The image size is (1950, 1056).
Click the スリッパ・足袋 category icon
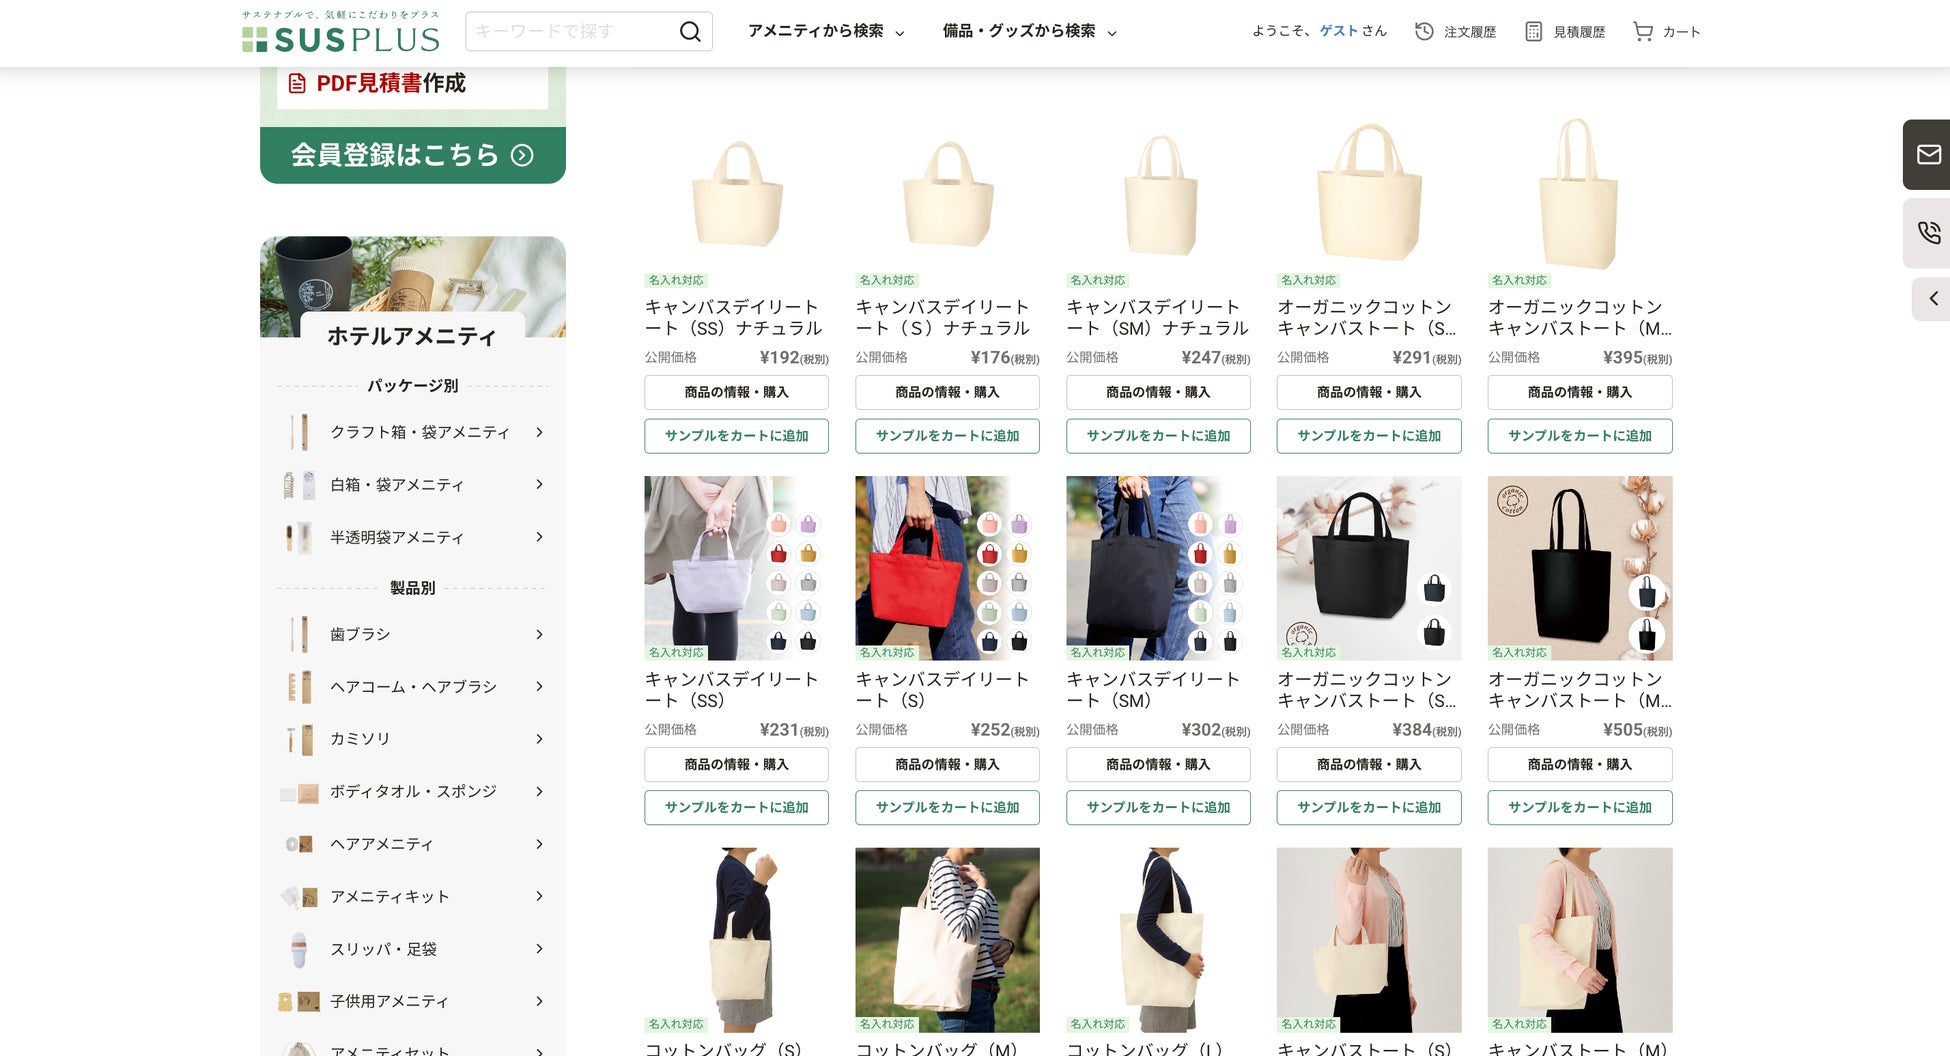pos(299,949)
